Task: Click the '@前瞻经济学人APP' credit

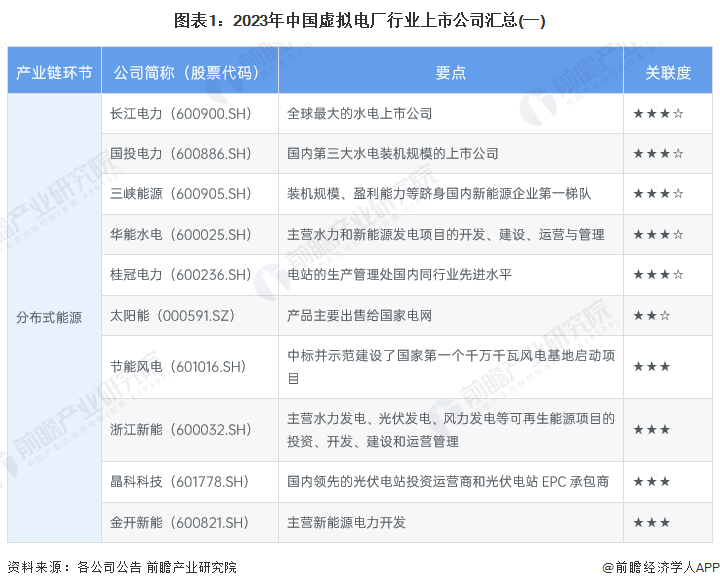Action: [660, 567]
